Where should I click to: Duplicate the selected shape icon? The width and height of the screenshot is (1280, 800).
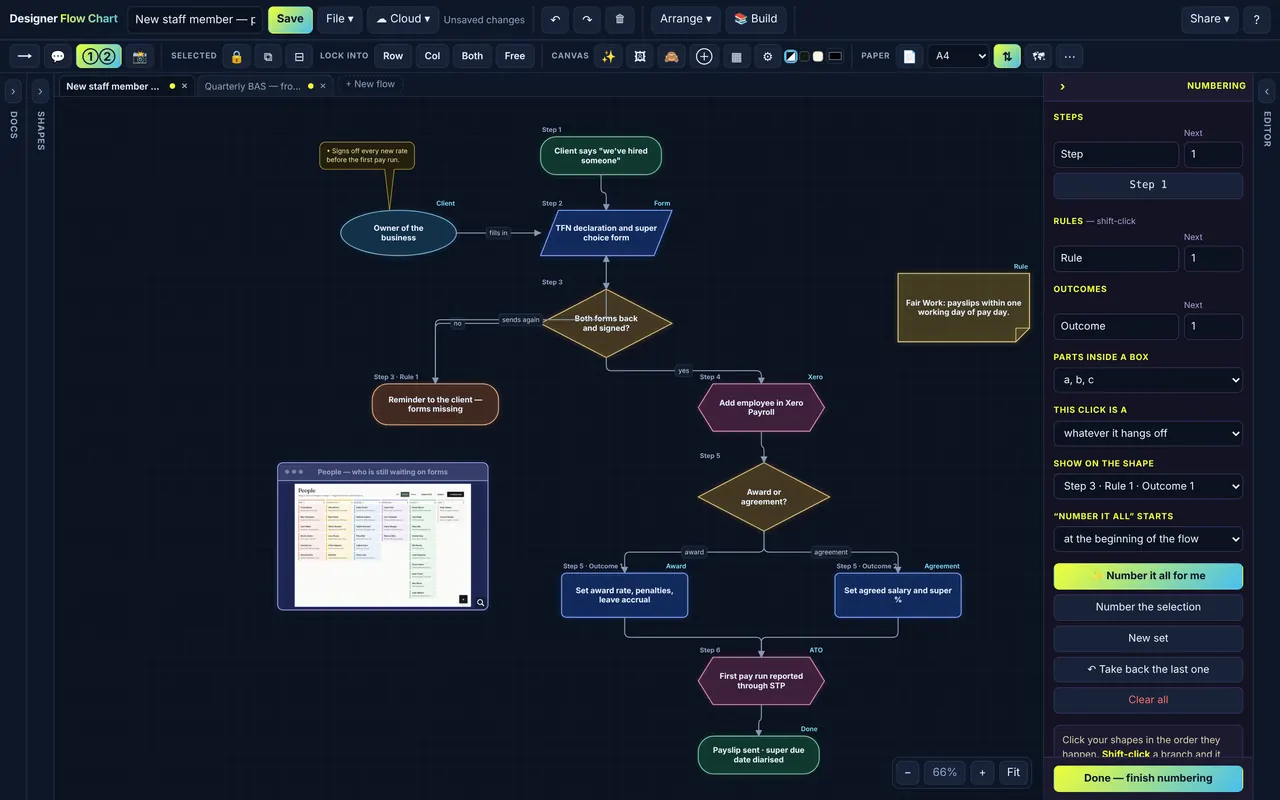pyautogui.click(x=268, y=56)
